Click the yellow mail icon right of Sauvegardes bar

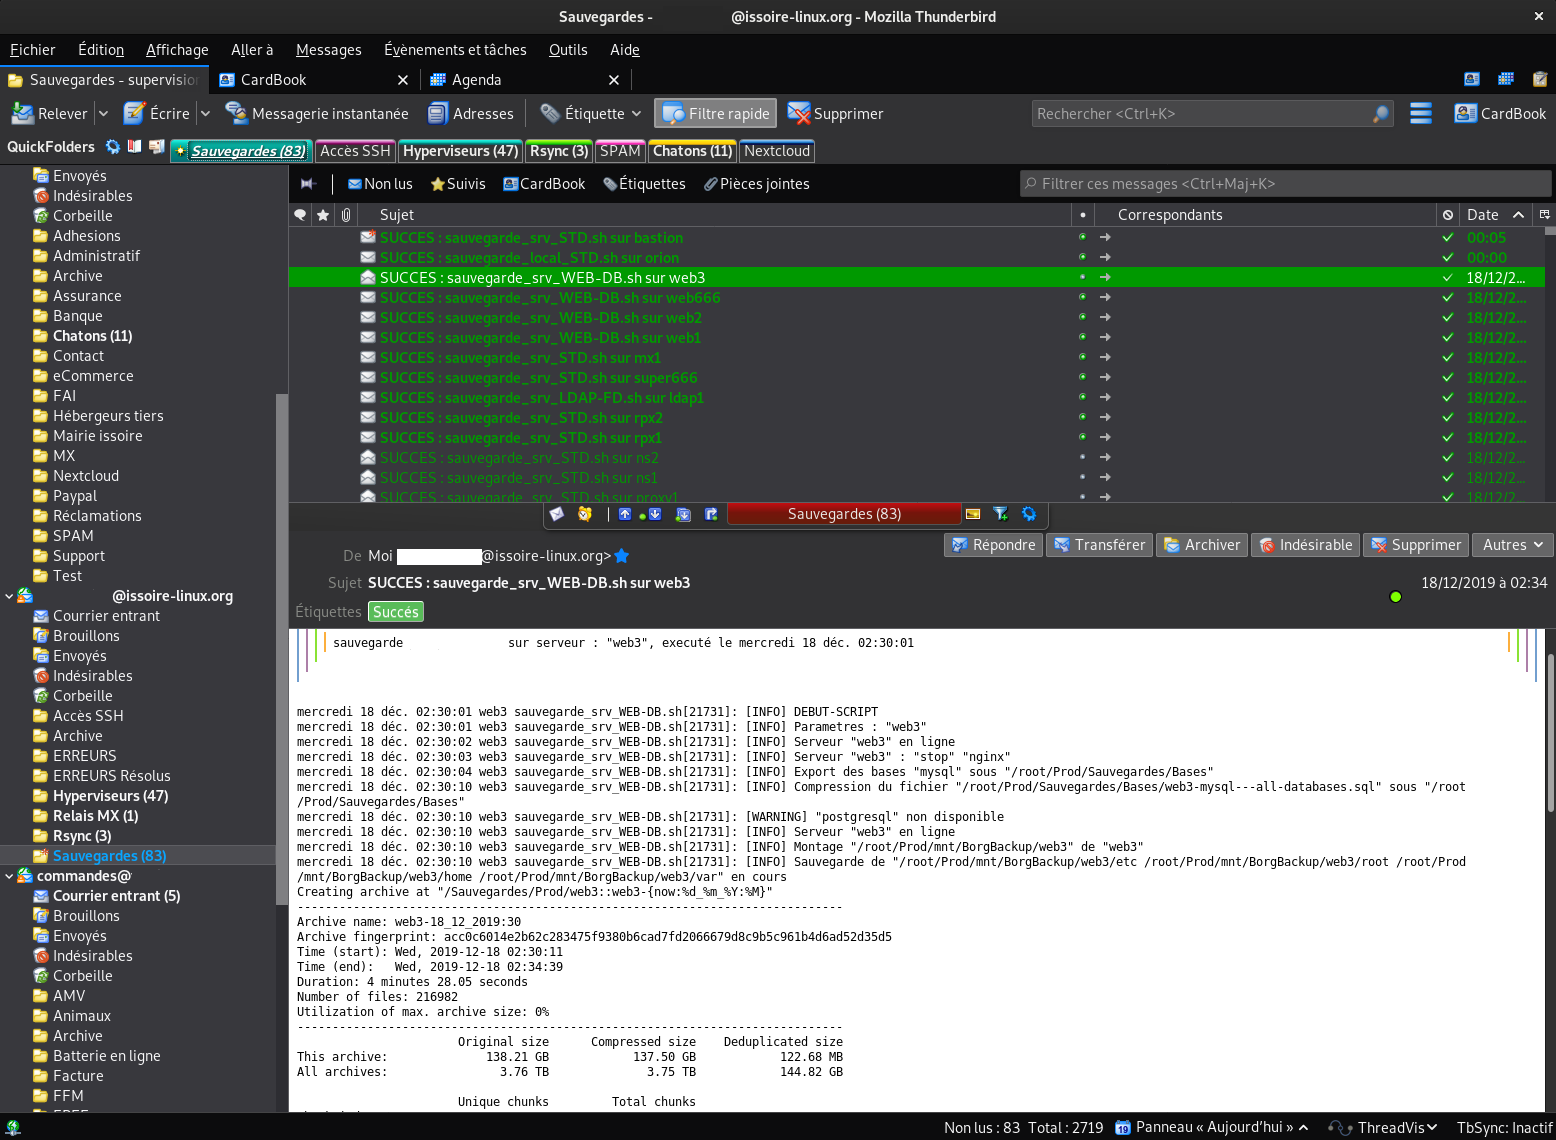(973, 514)
